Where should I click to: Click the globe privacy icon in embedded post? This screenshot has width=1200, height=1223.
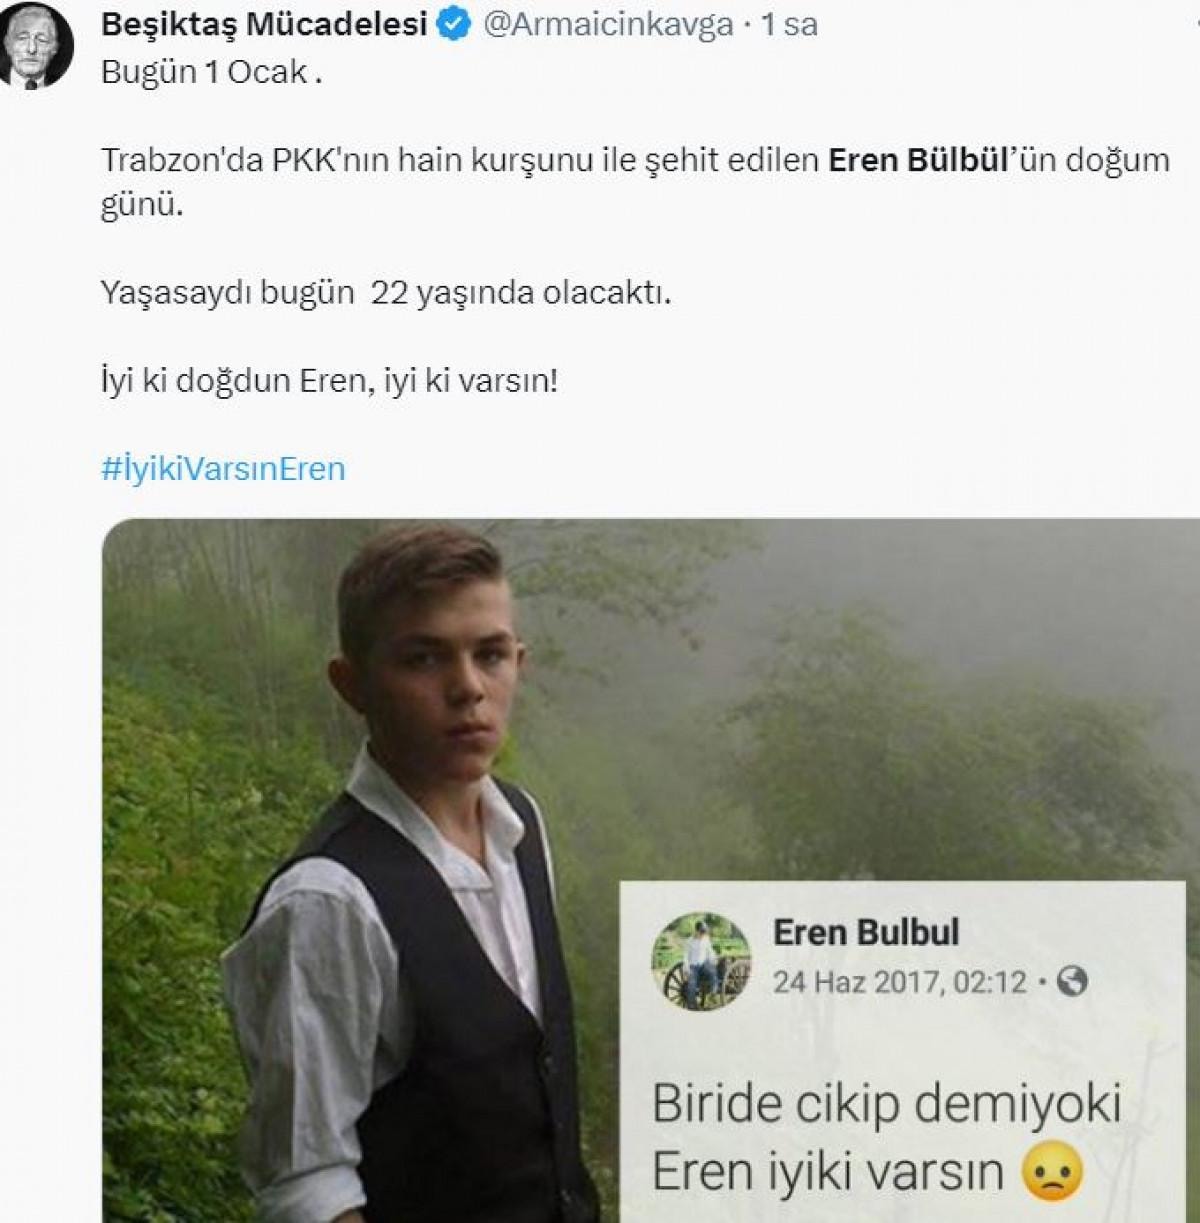(1071, 981)
